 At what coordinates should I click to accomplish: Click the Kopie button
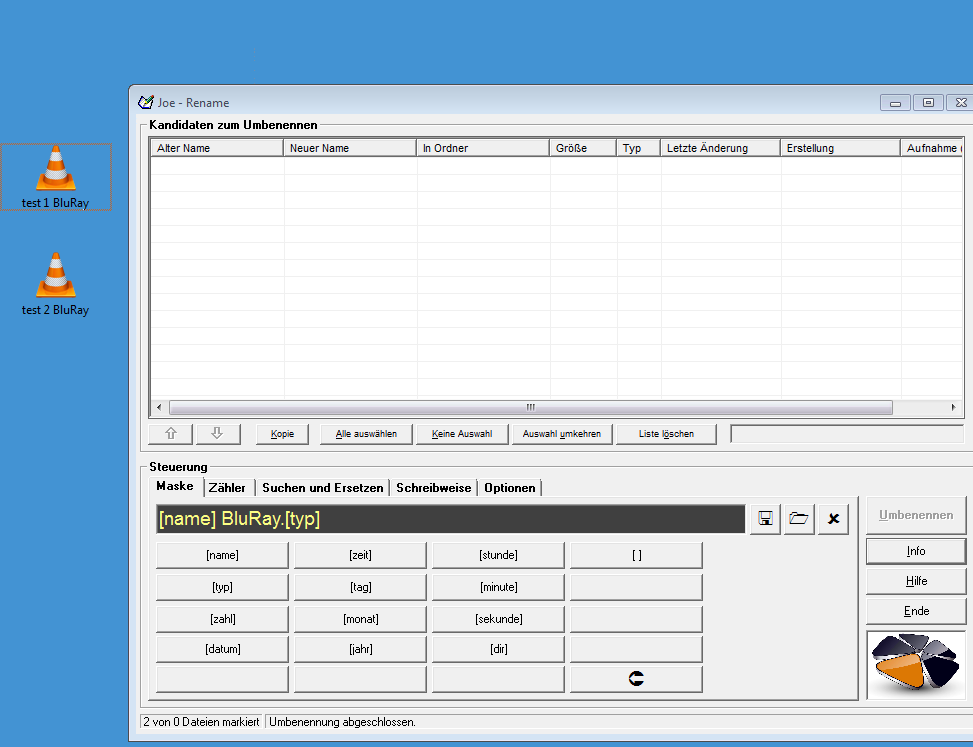282,434
